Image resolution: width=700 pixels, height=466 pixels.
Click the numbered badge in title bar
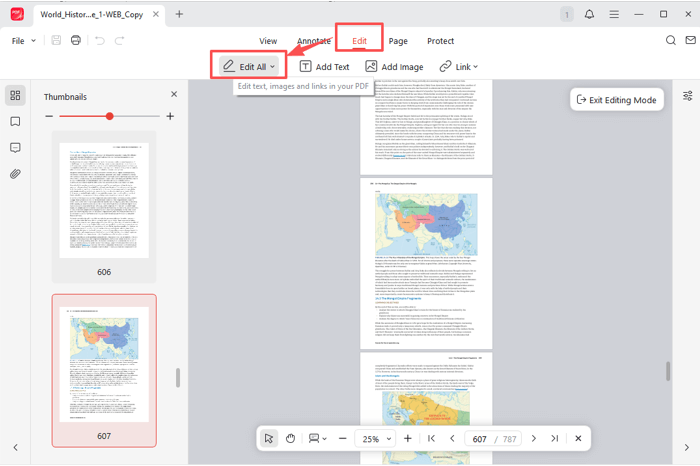(567, 15)
